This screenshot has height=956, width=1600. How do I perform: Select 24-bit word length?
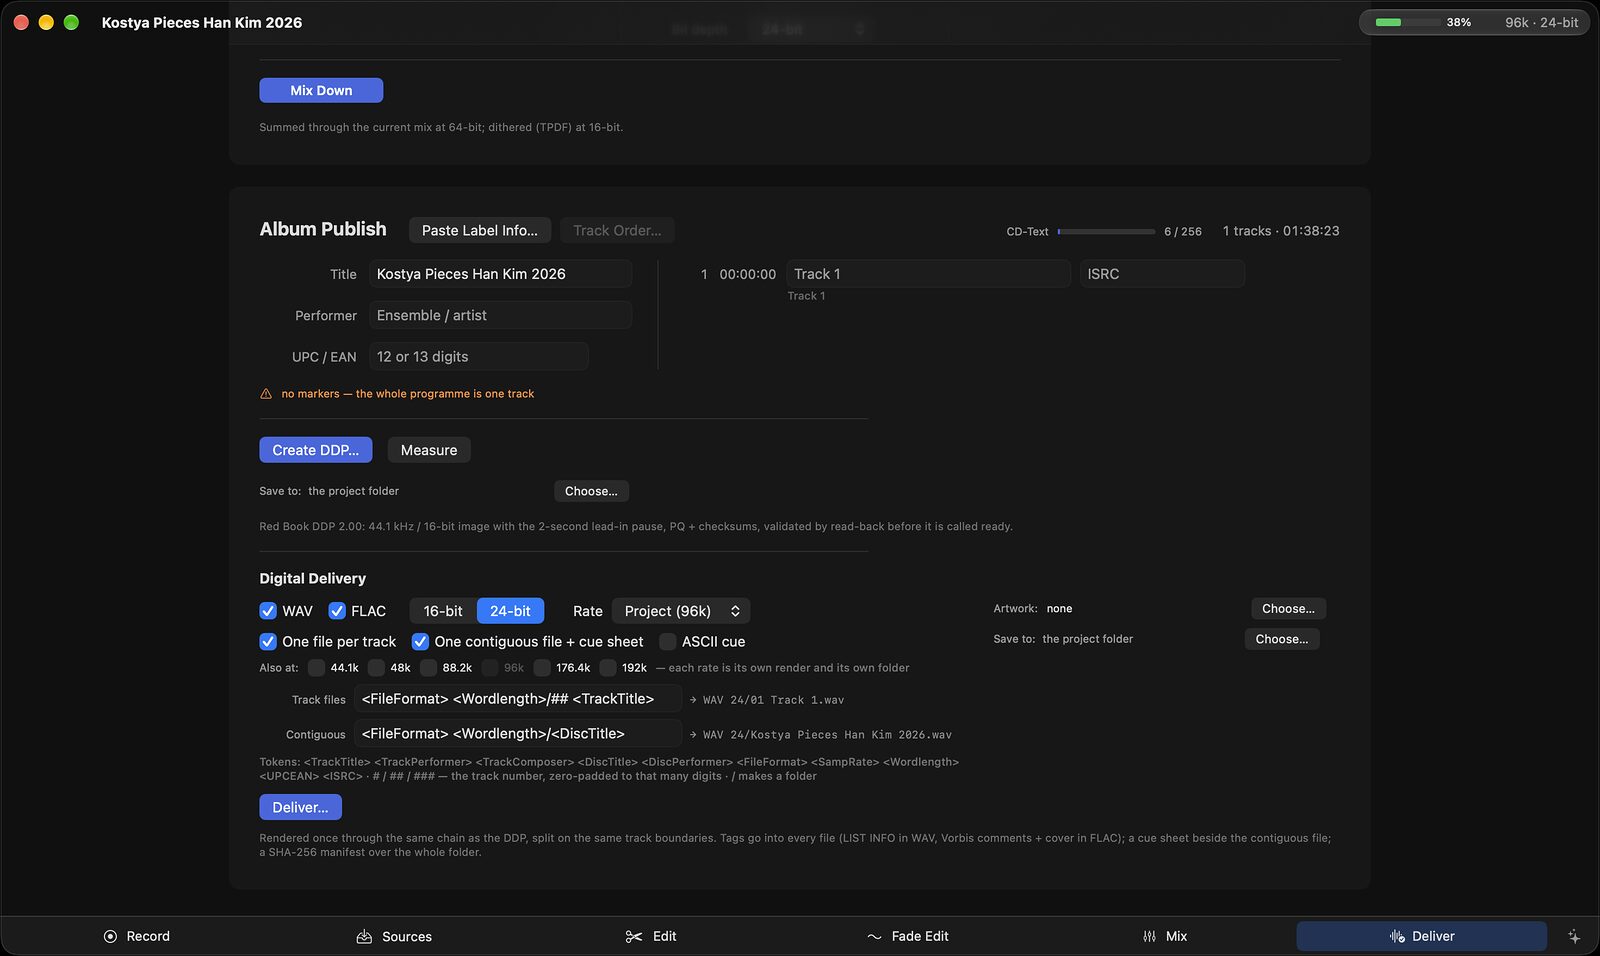[x=510, y=611]
